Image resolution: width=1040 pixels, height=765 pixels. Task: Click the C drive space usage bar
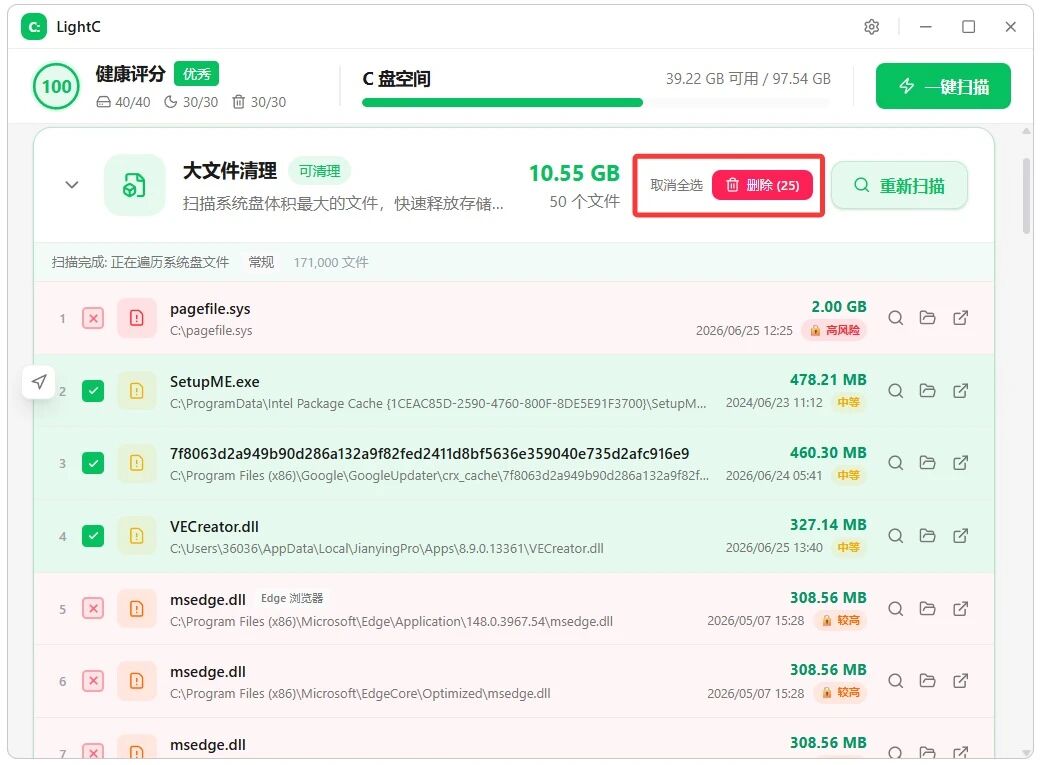(x=596, y=103)
